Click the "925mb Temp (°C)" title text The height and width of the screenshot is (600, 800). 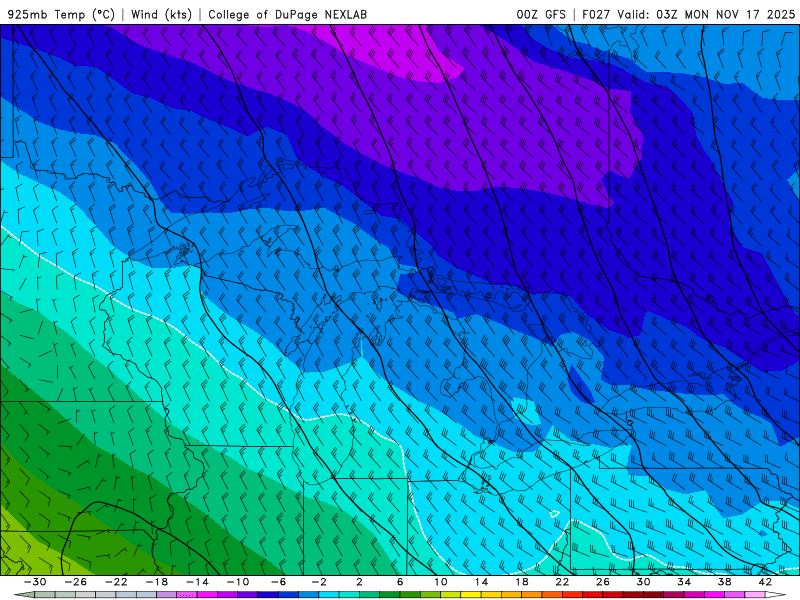tap(61, 14)
